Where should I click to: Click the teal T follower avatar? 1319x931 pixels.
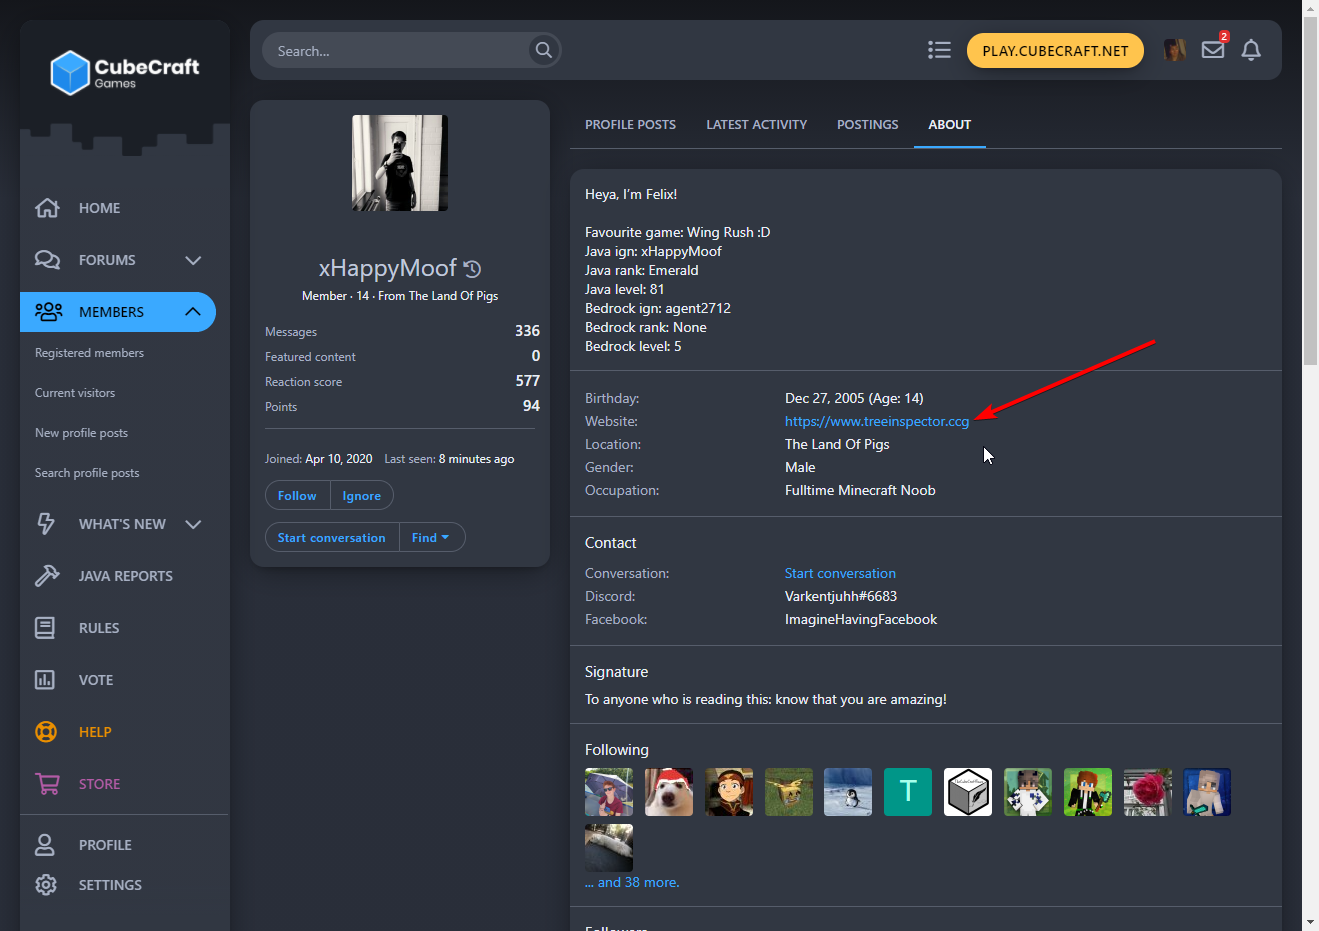[908, 792]
